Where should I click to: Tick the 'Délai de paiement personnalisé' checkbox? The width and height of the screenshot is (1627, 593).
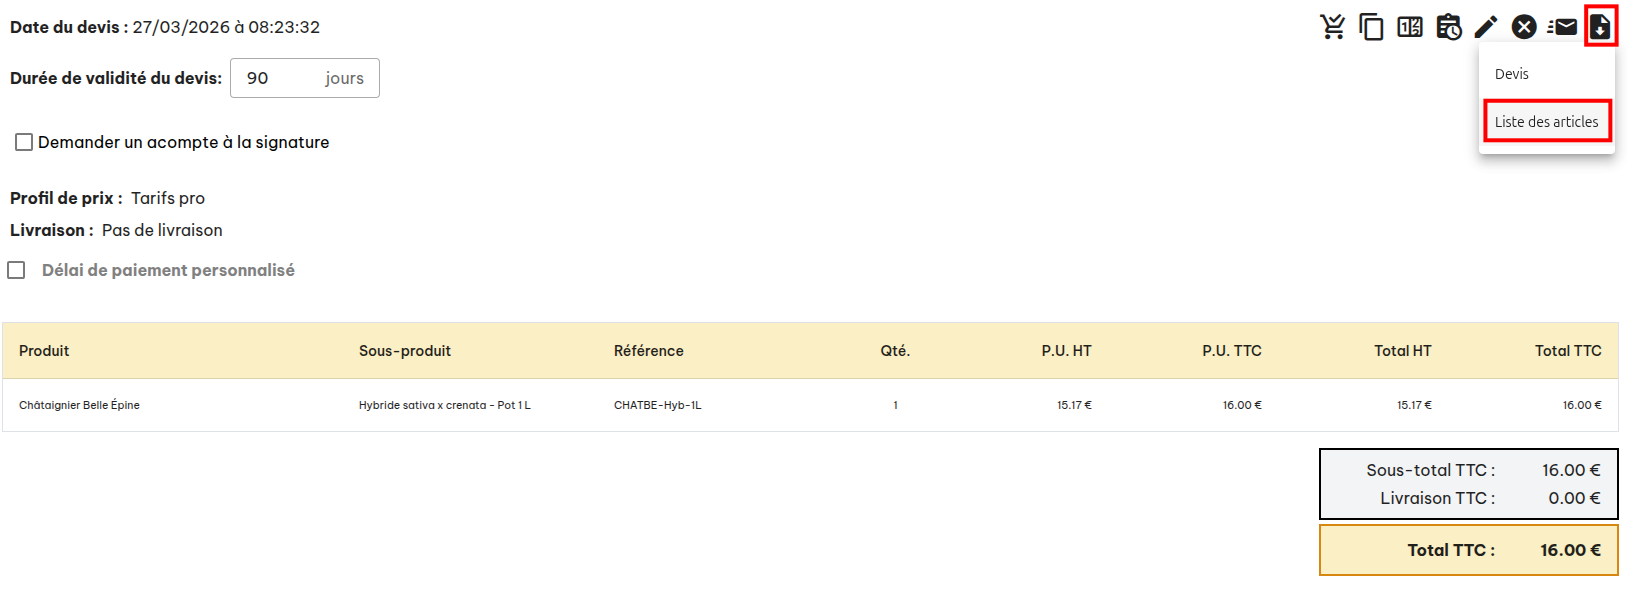coord(17,270)
